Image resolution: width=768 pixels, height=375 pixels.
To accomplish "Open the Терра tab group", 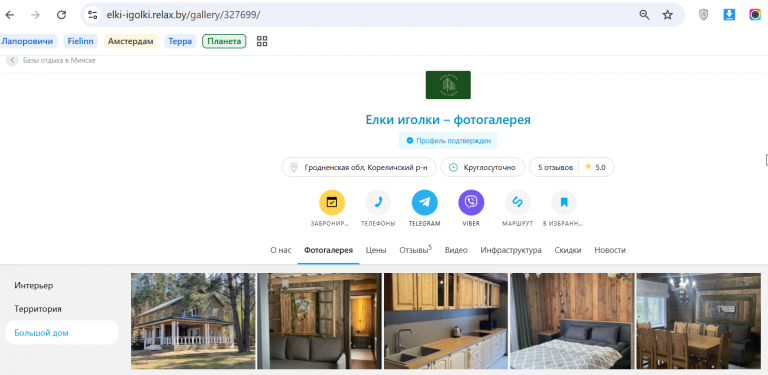I will tap(180, 41).
